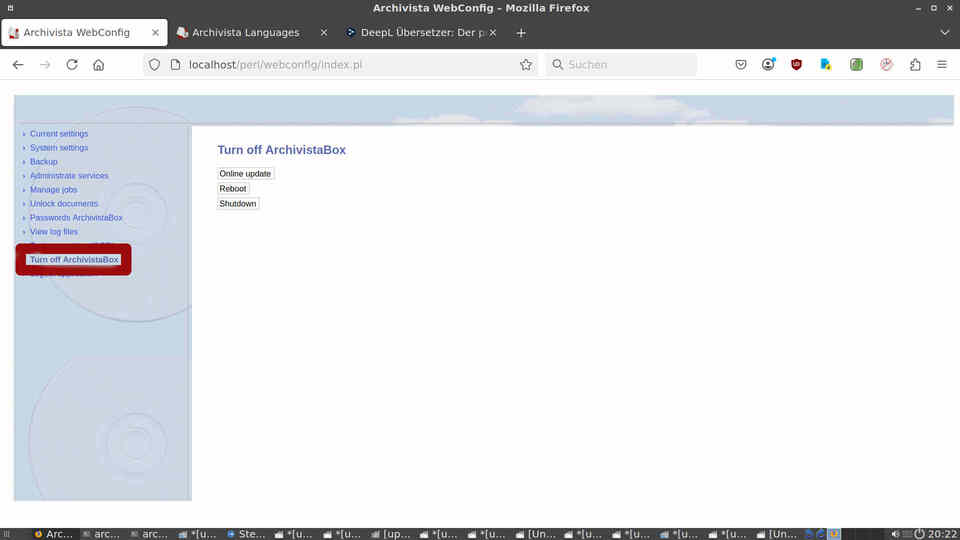Open the Firefox hamburger application menu
Screen dimensions: 960x540
click(x=942, y=64)
